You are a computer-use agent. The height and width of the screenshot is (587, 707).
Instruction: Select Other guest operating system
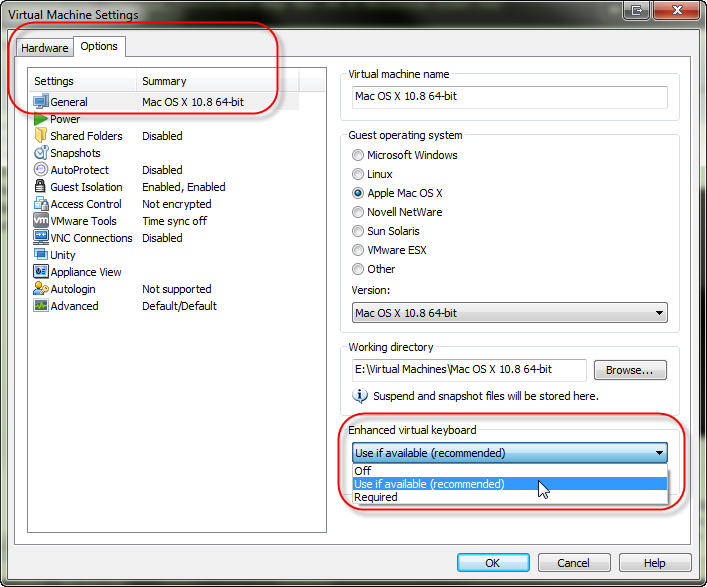coord(358,269)
